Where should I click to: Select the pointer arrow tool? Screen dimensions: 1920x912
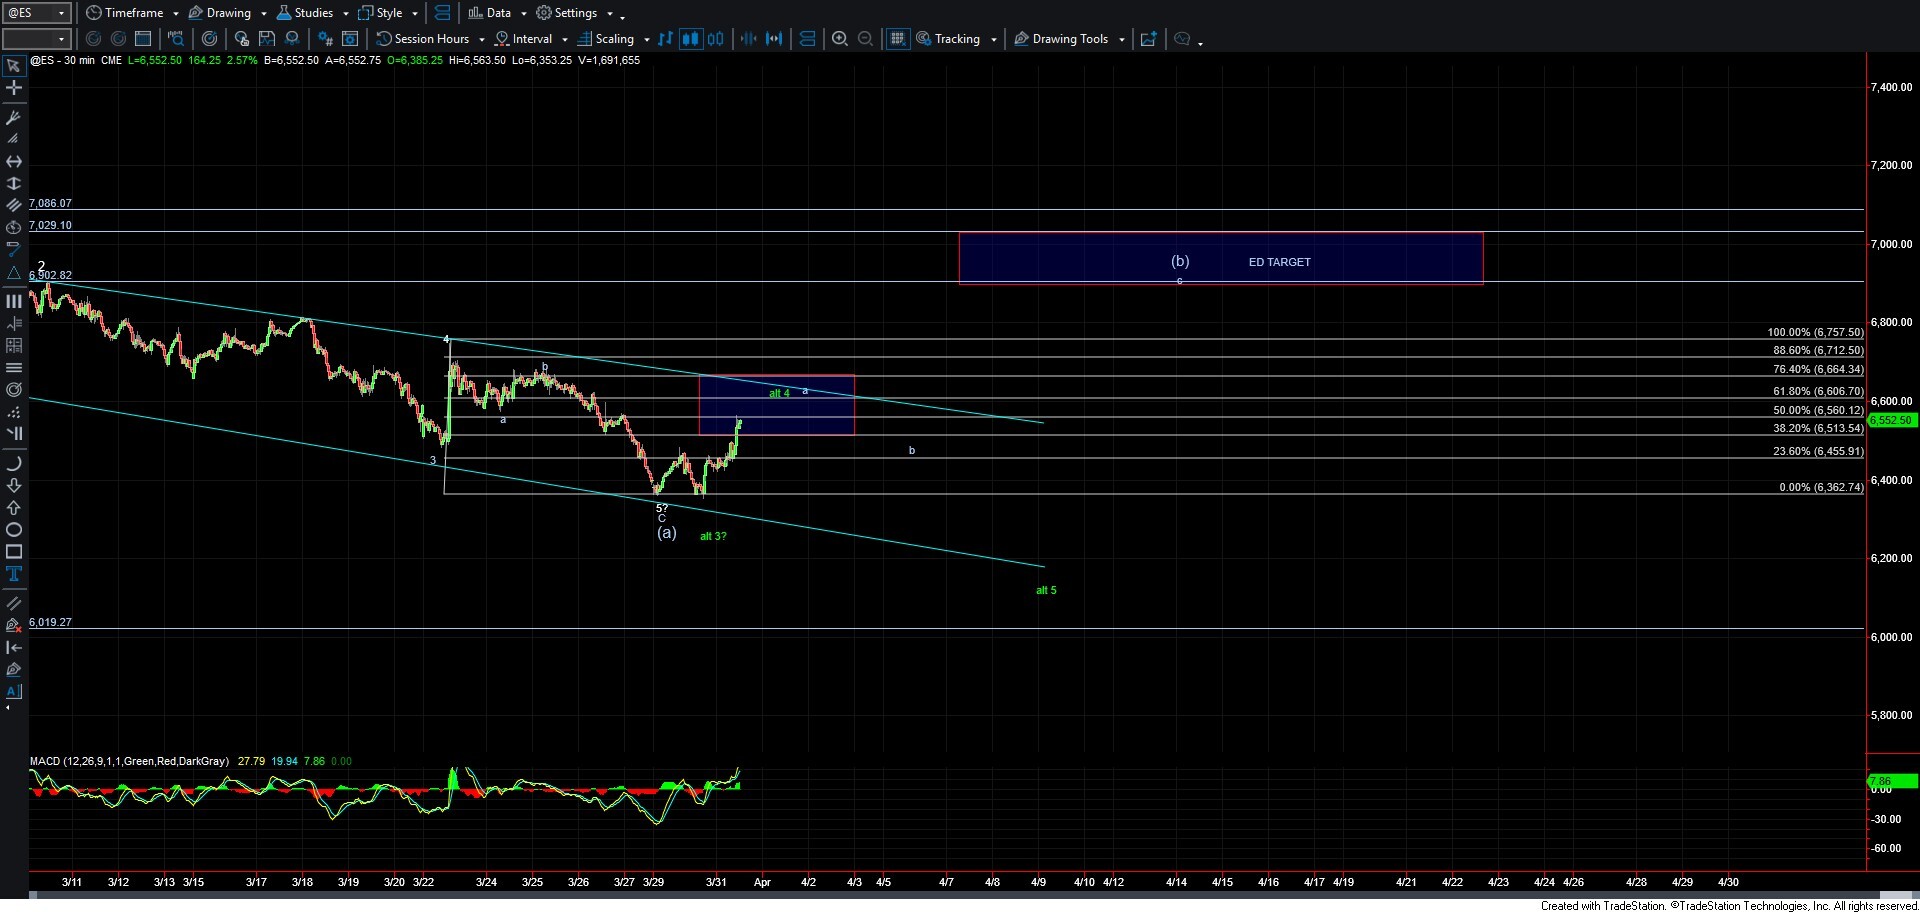pyautogui.click(x=14, y=67)
